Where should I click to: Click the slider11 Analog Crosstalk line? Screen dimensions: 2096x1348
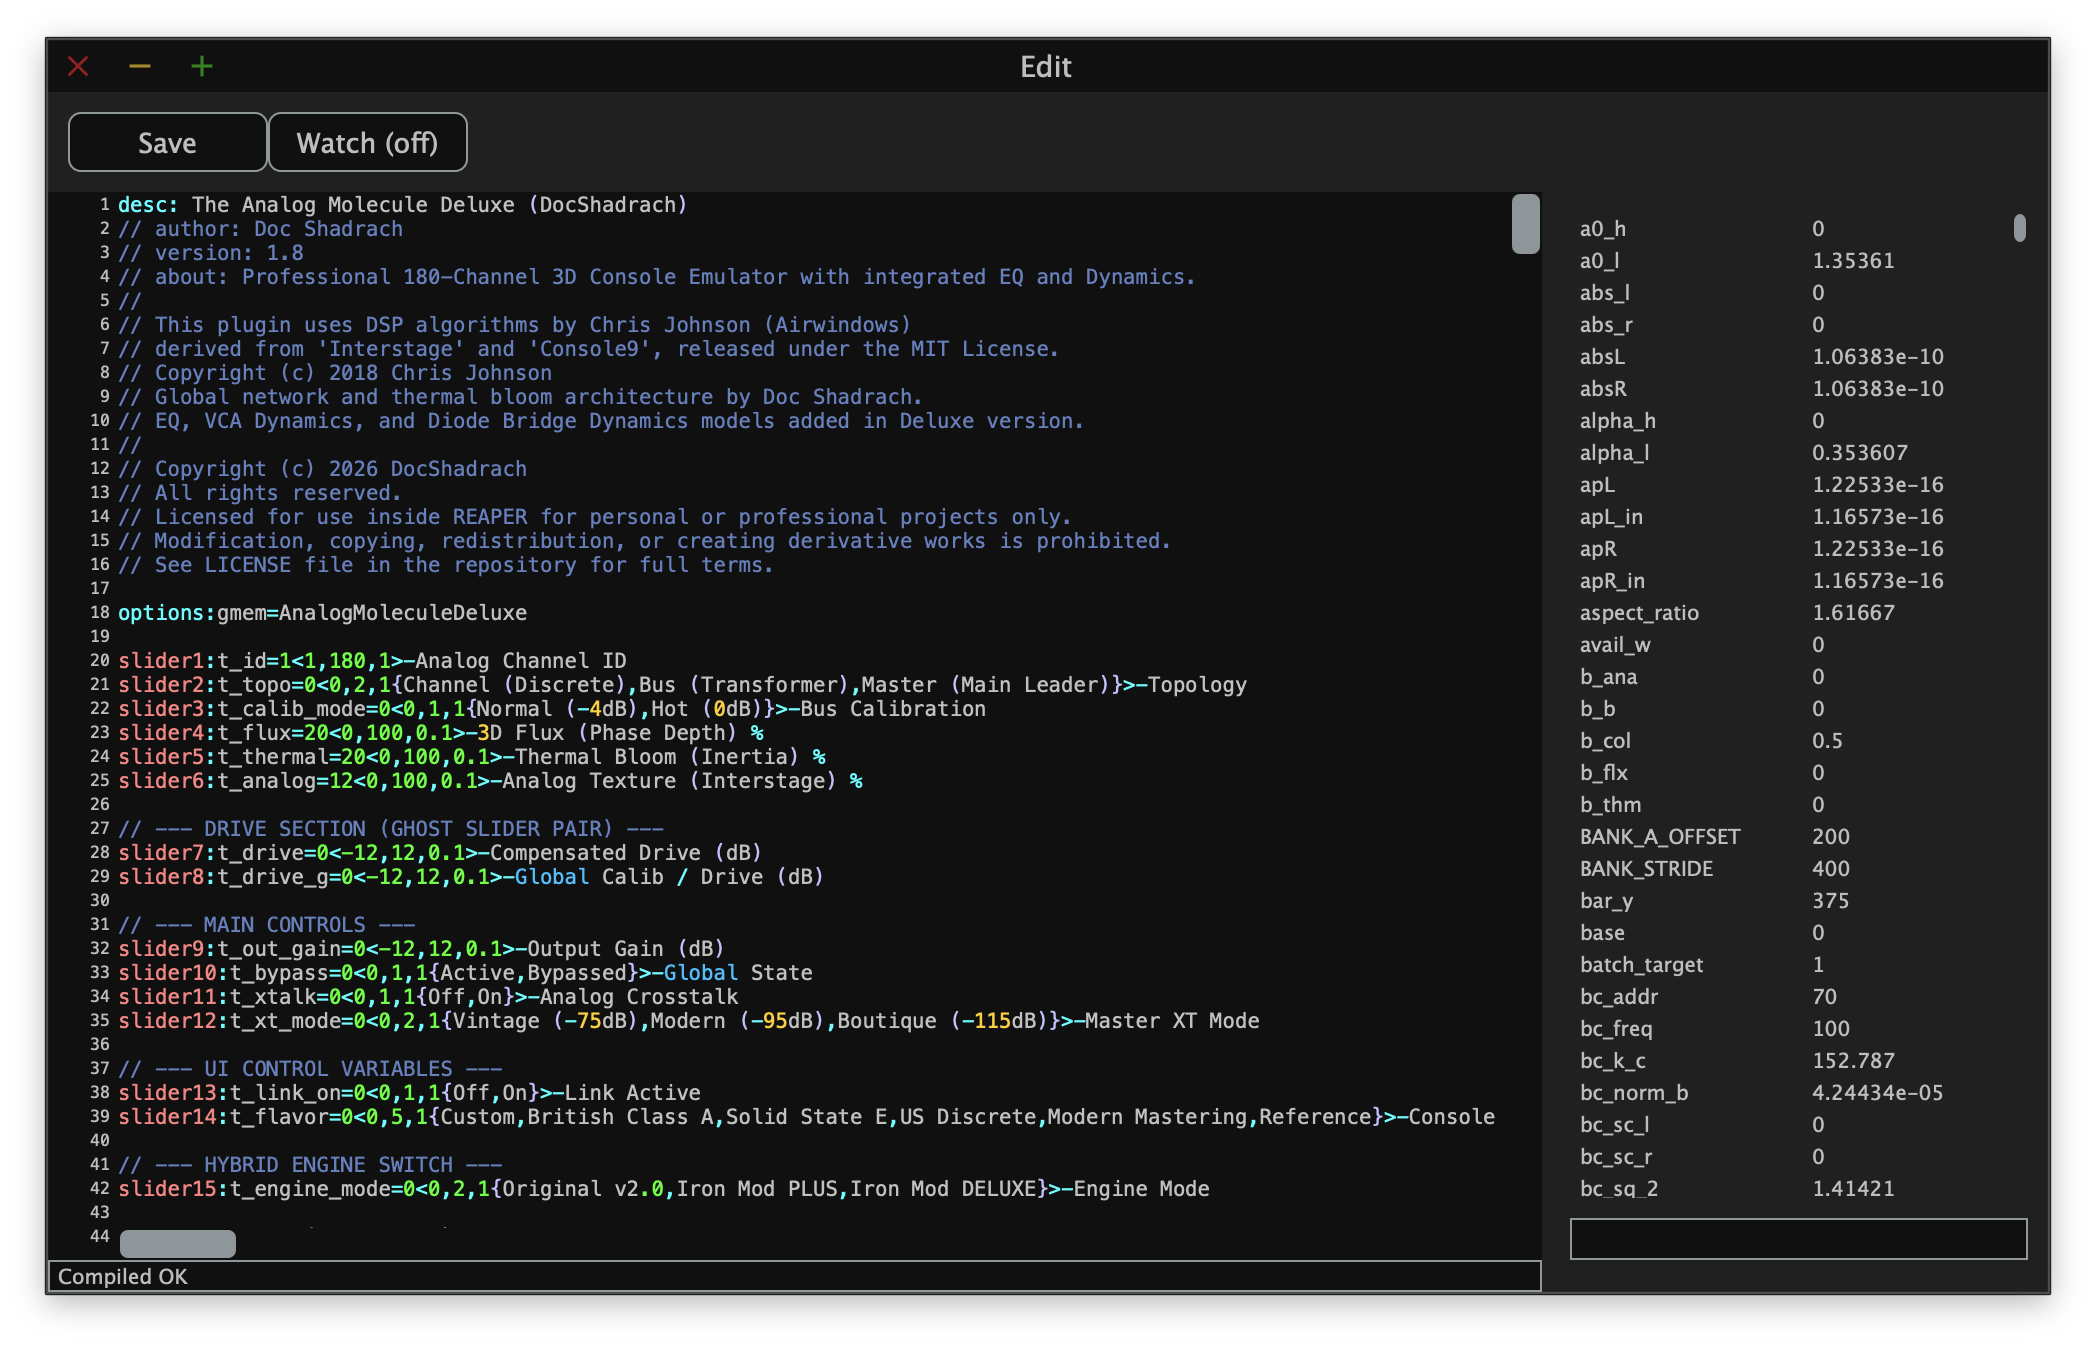coord(428,997)
